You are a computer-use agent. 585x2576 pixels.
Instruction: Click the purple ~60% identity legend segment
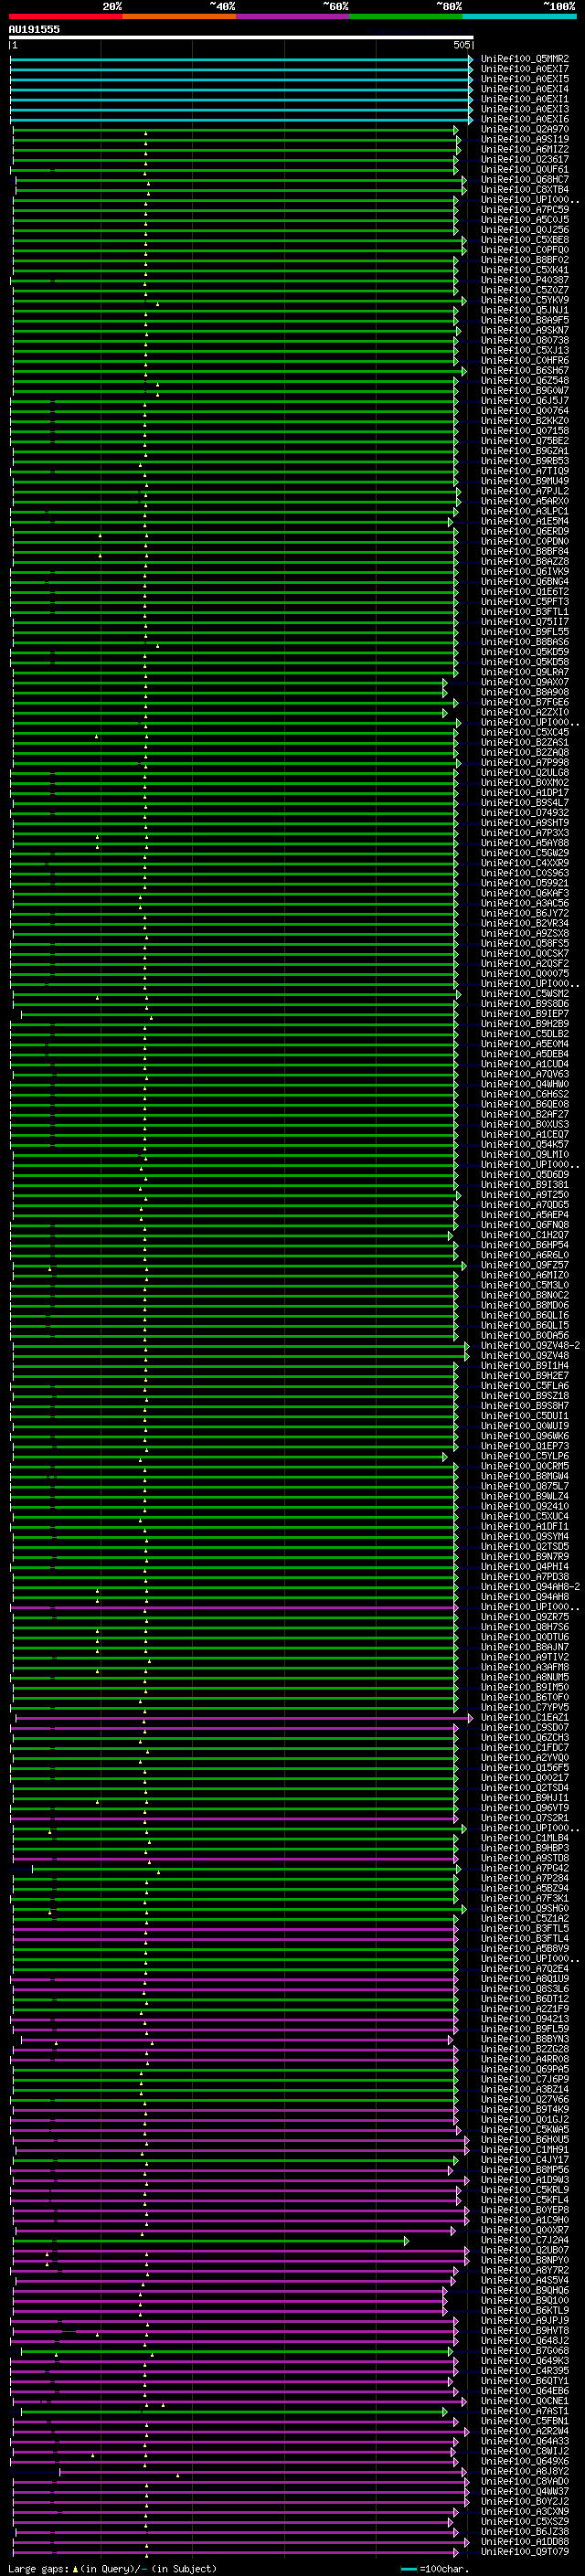(293, 16)
